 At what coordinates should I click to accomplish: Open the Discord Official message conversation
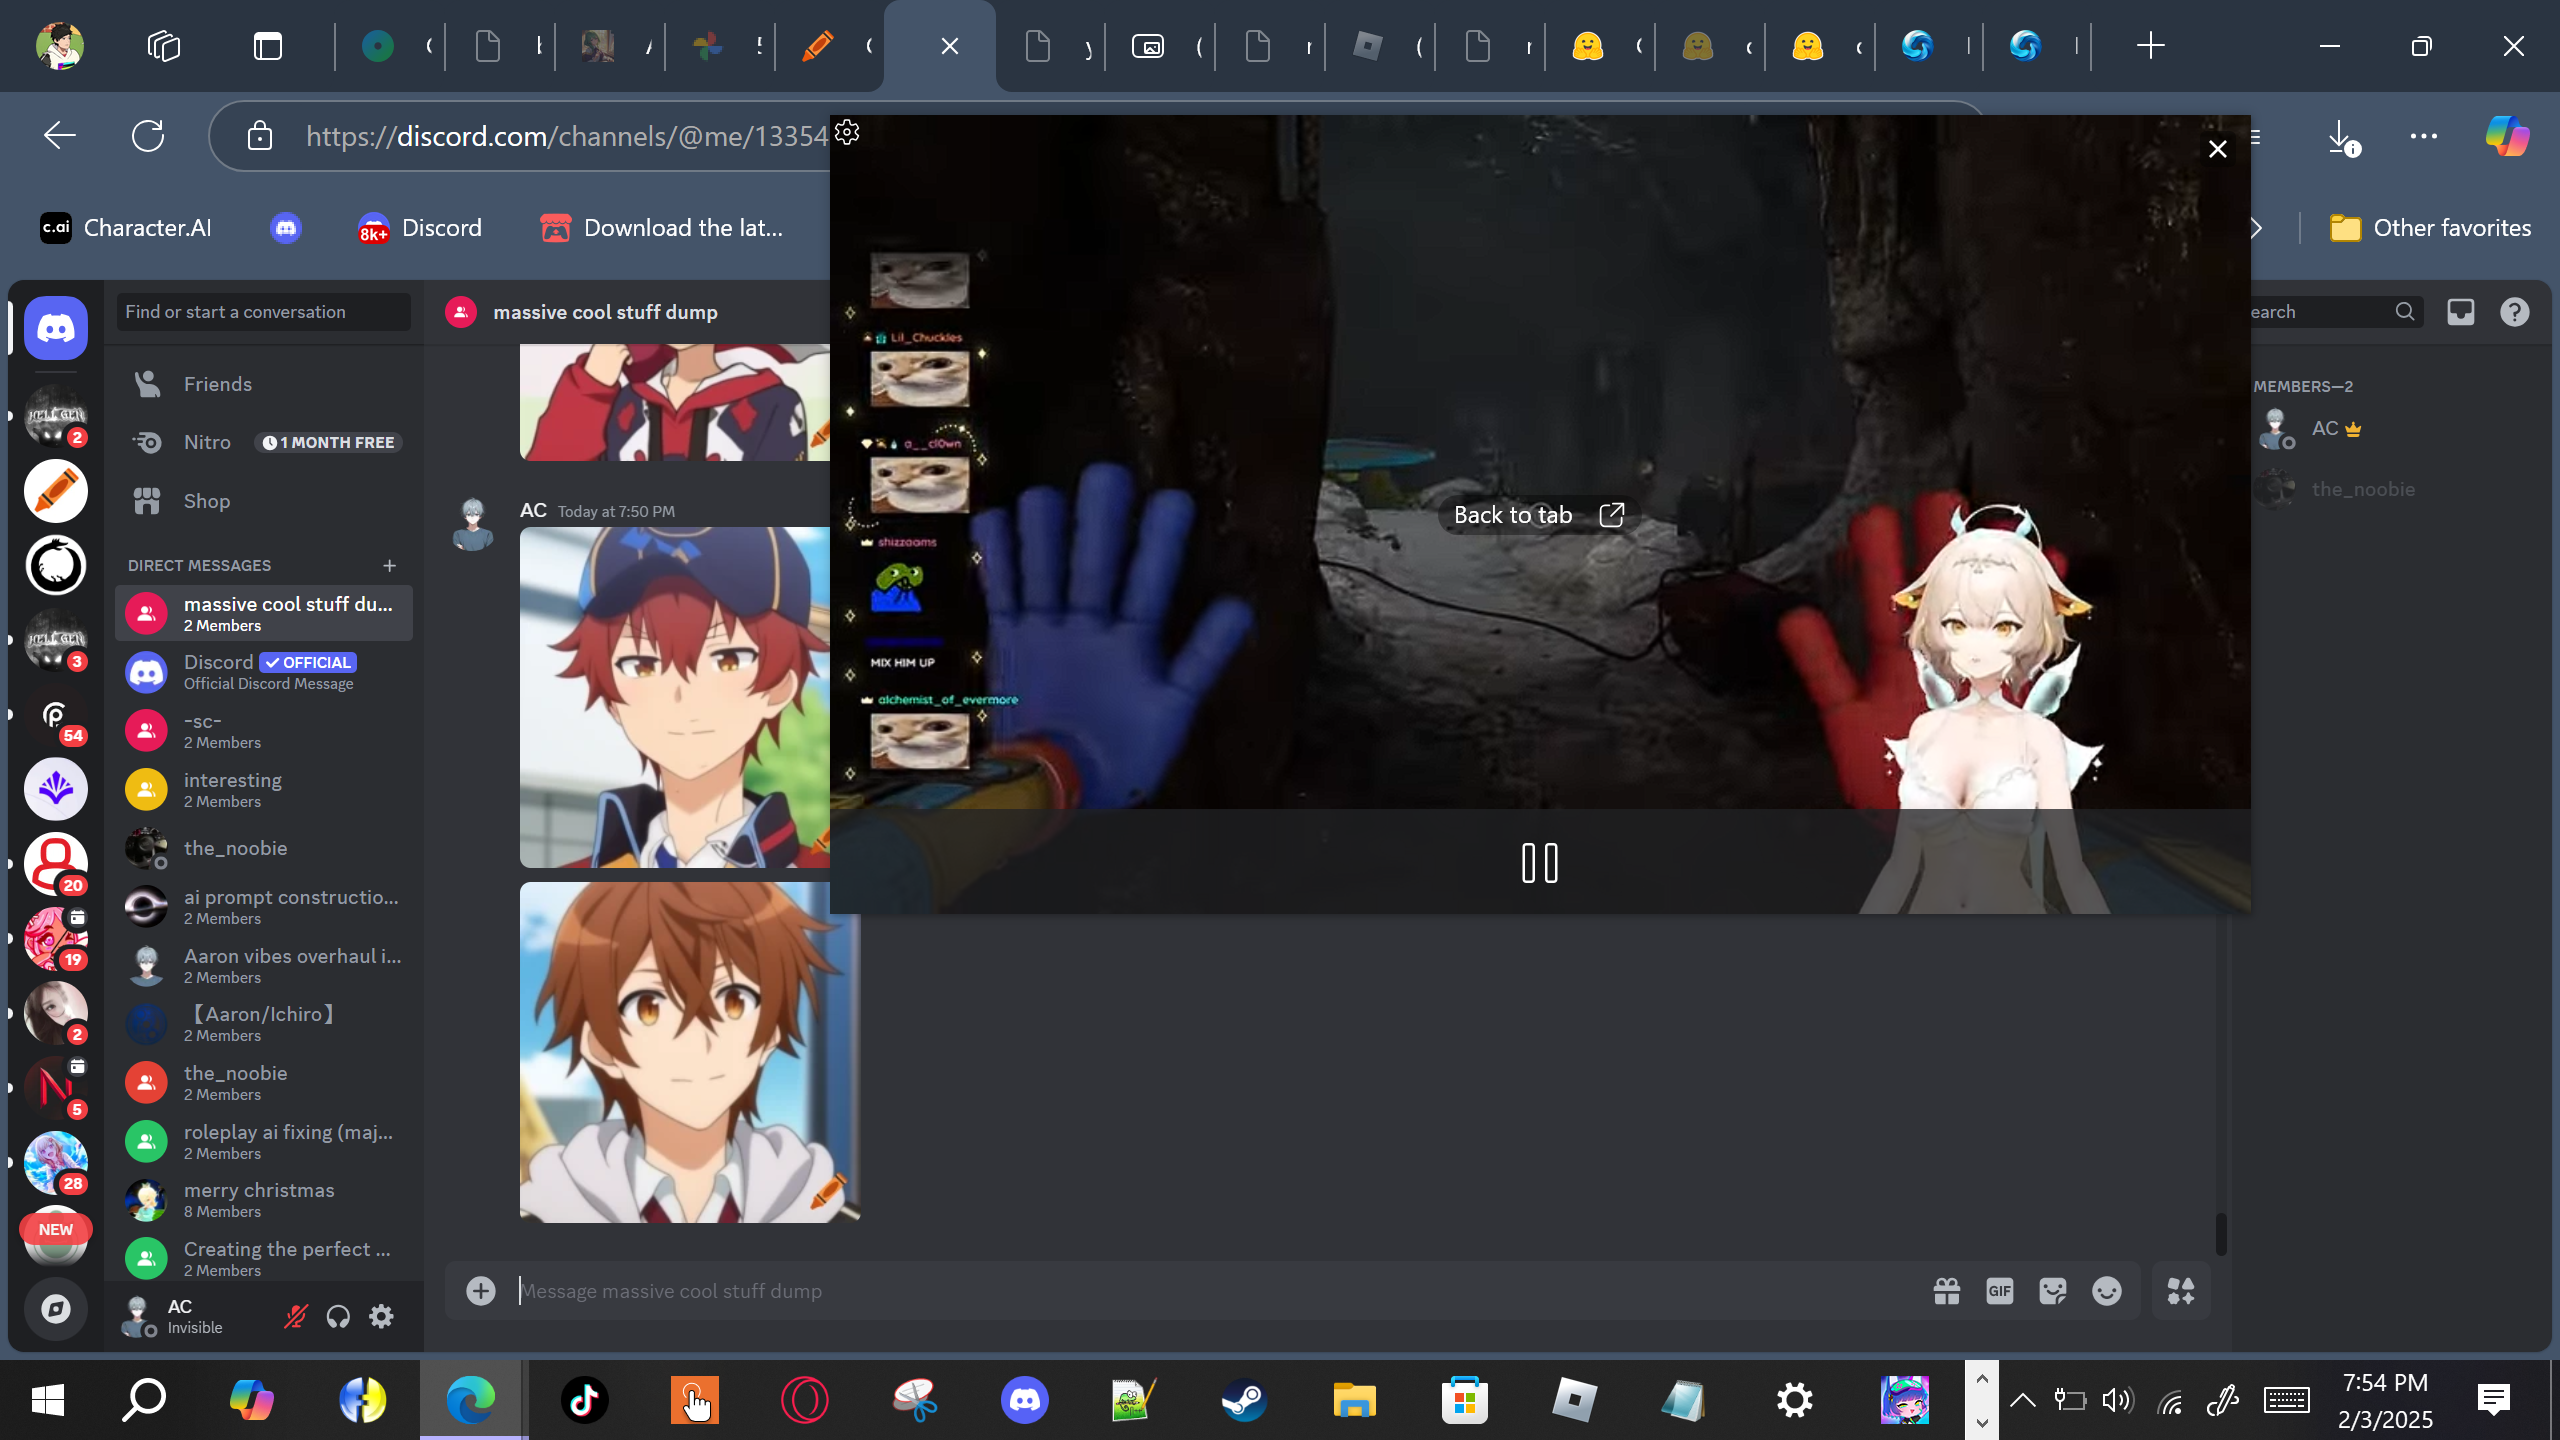(x=264, y=672)
